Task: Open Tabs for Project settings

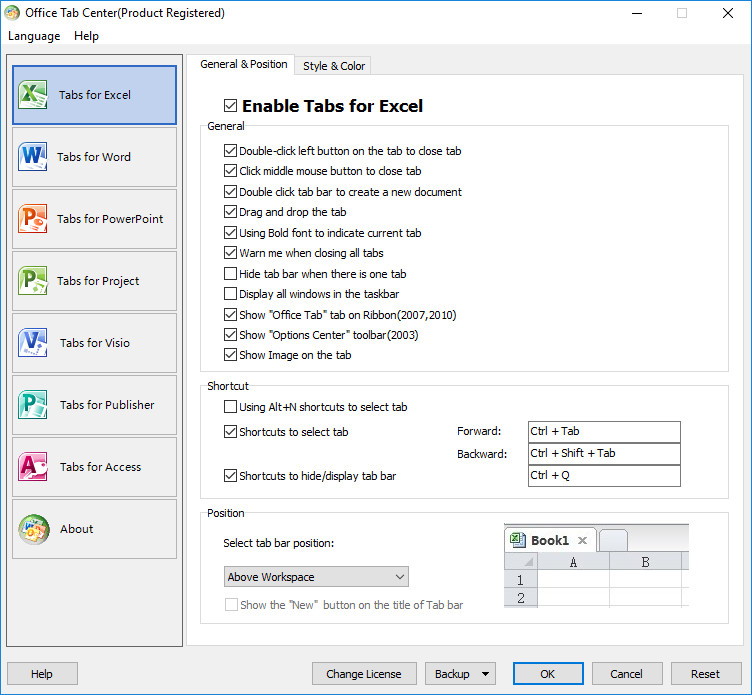Action: pyautogui.click(x=94, y=281)
